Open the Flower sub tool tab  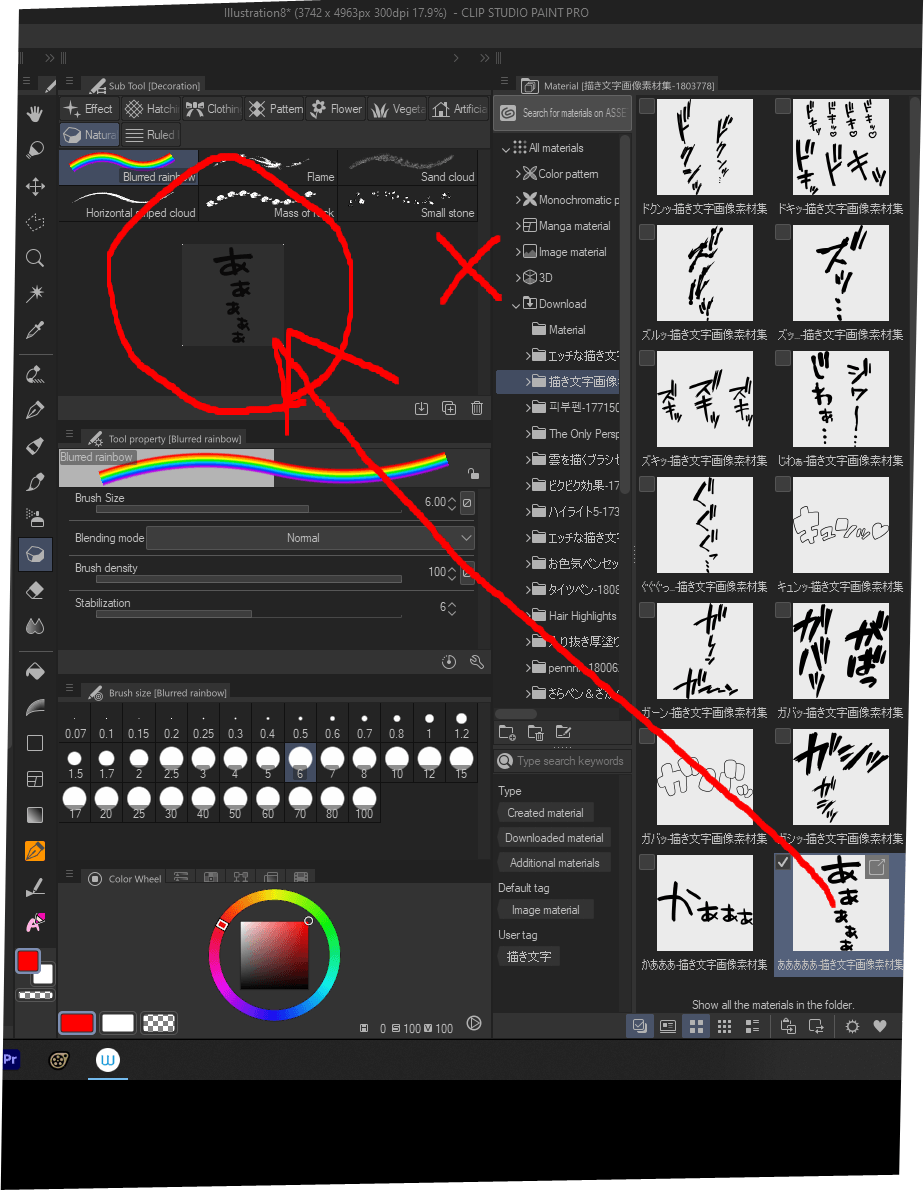[x=336, y=109]
